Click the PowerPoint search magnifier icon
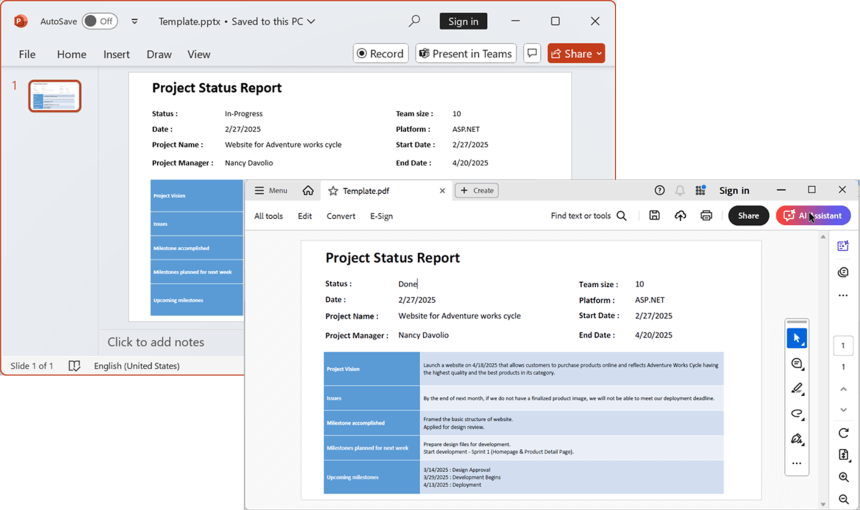The width and height of the screenshot is (860, 510). click(414, 21)
